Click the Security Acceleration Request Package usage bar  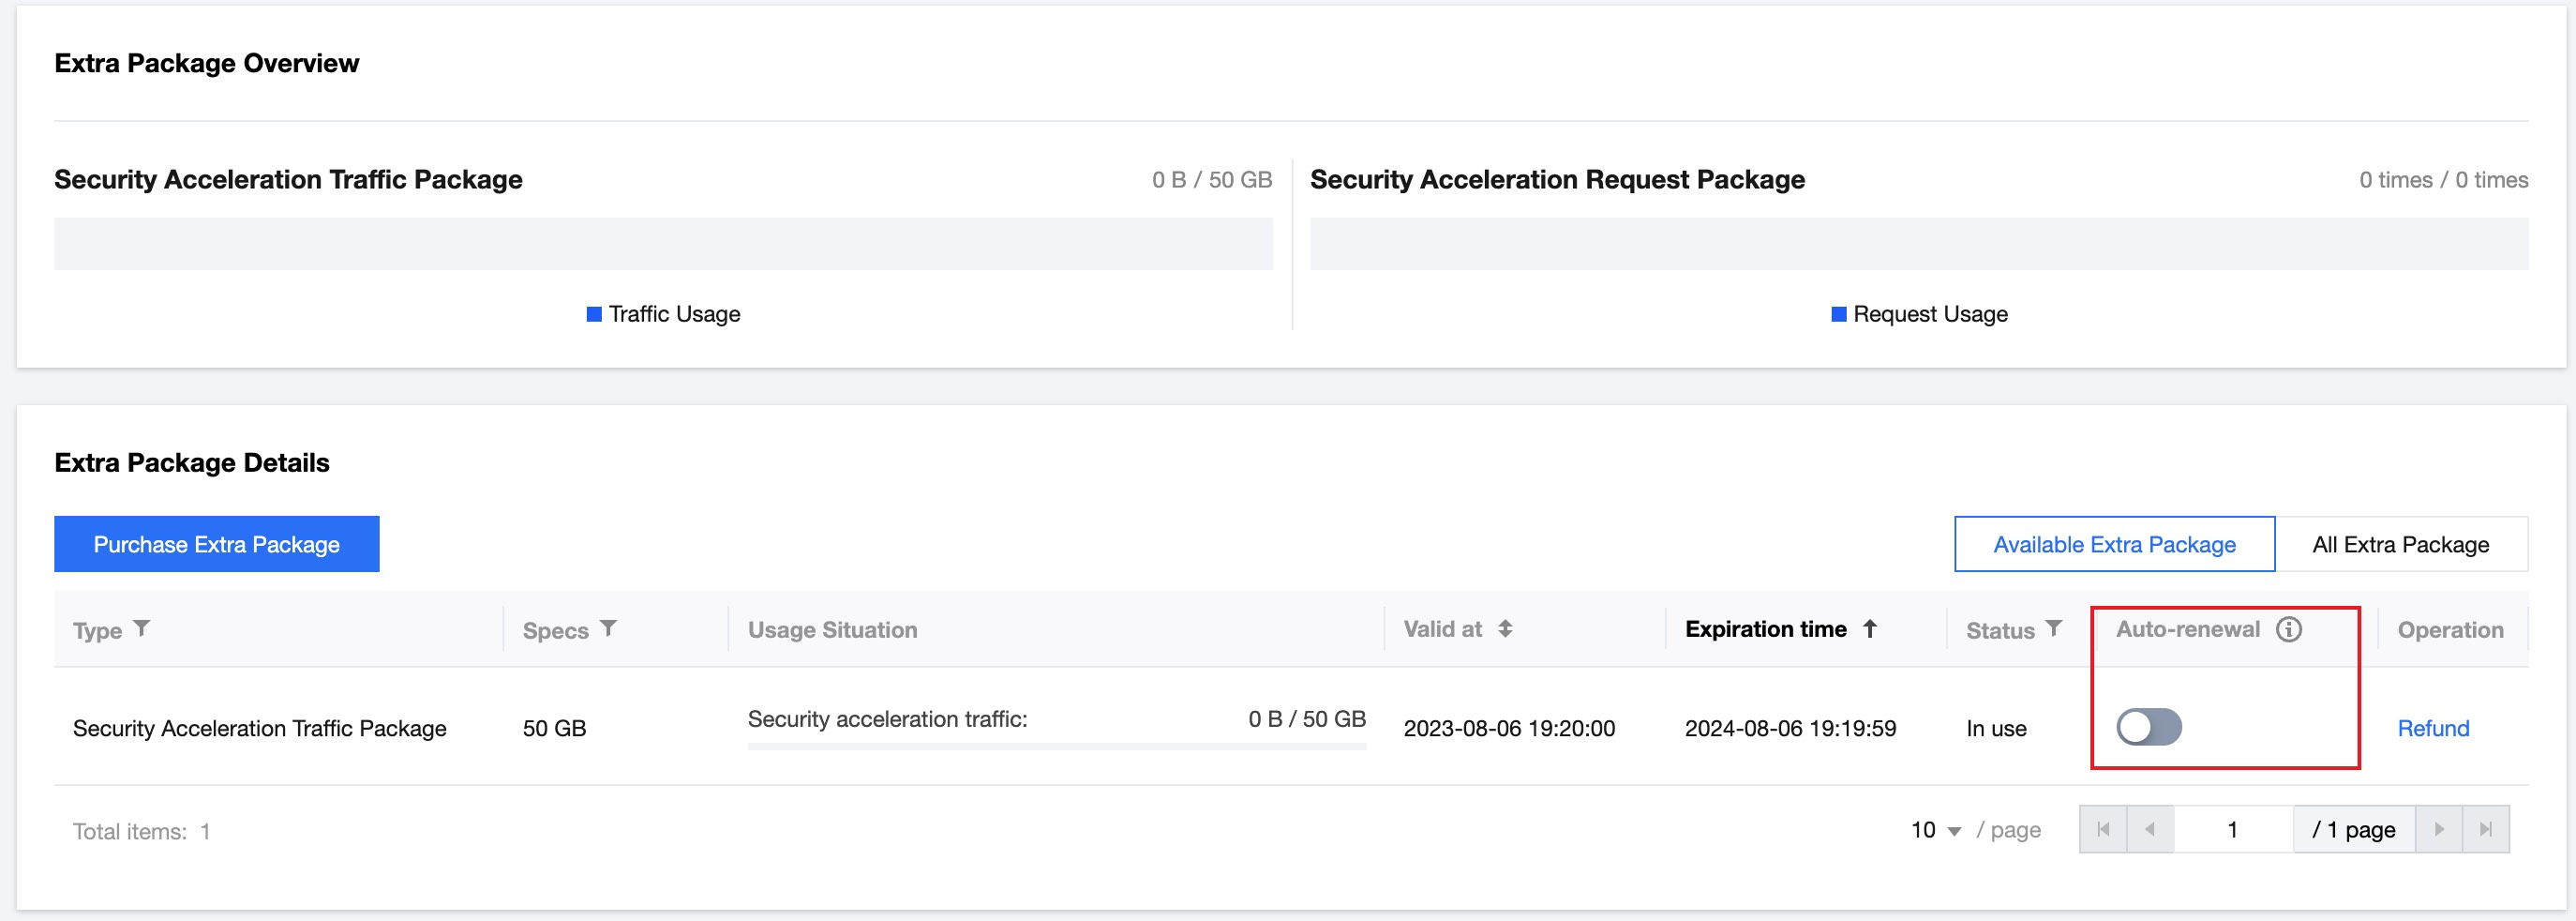tap(1918, 244)
